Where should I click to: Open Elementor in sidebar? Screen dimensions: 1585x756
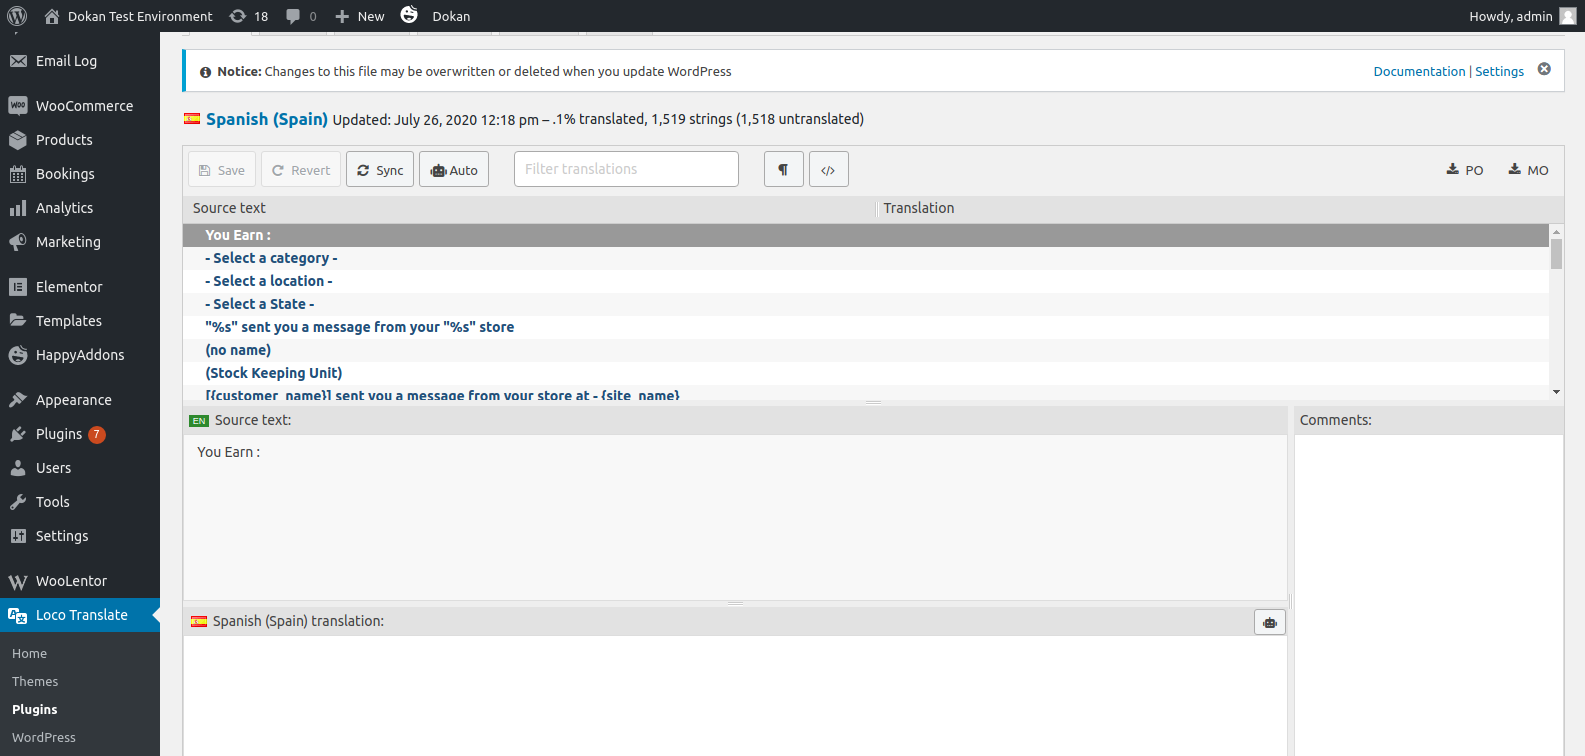coord(80,287)
